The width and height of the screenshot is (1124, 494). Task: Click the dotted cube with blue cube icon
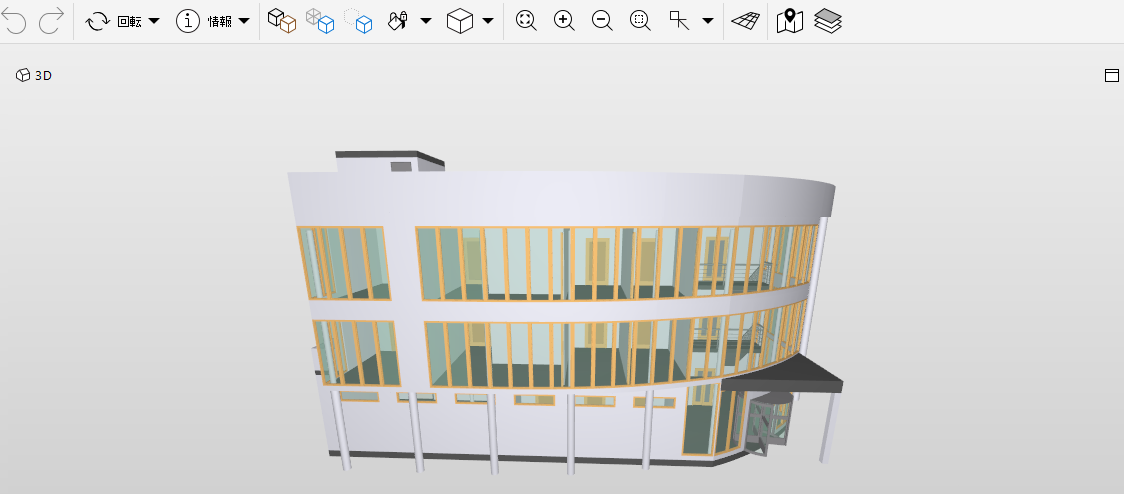pyautogui.click(x=358, y=21)
